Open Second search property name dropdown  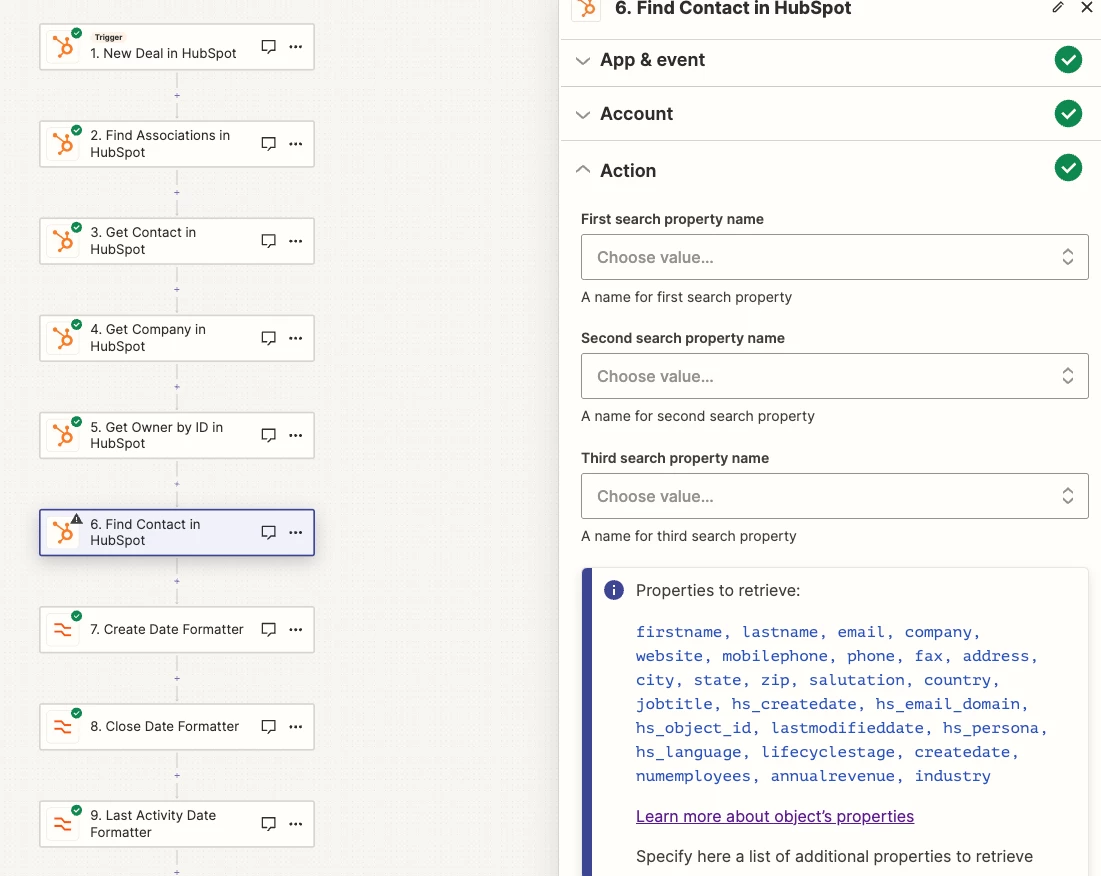[x=834, y=376]
